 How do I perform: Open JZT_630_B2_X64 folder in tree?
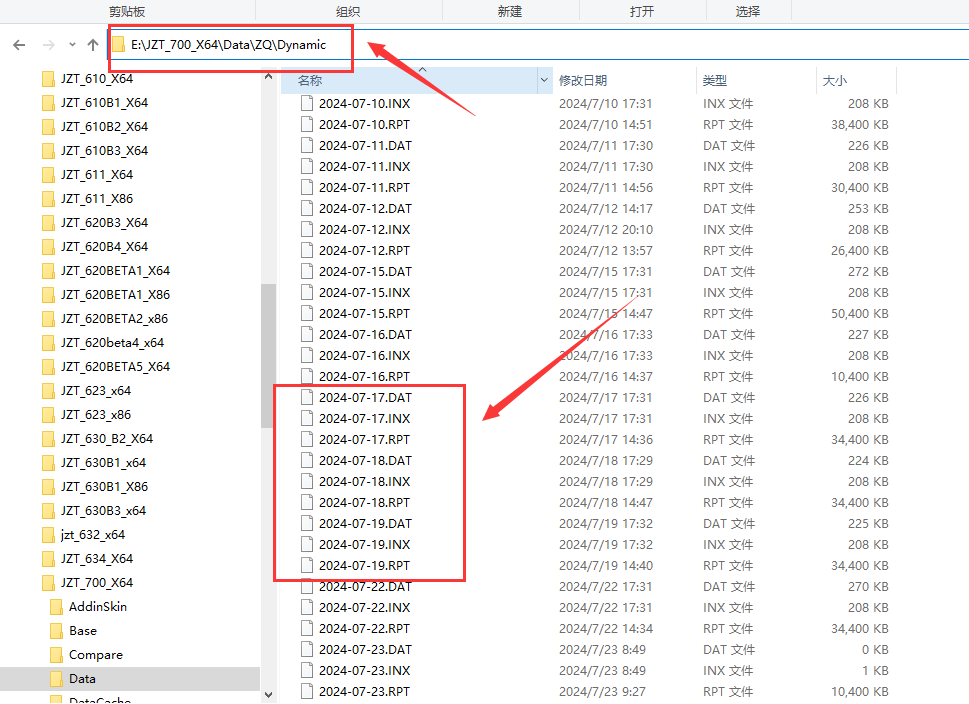point(107,439)
